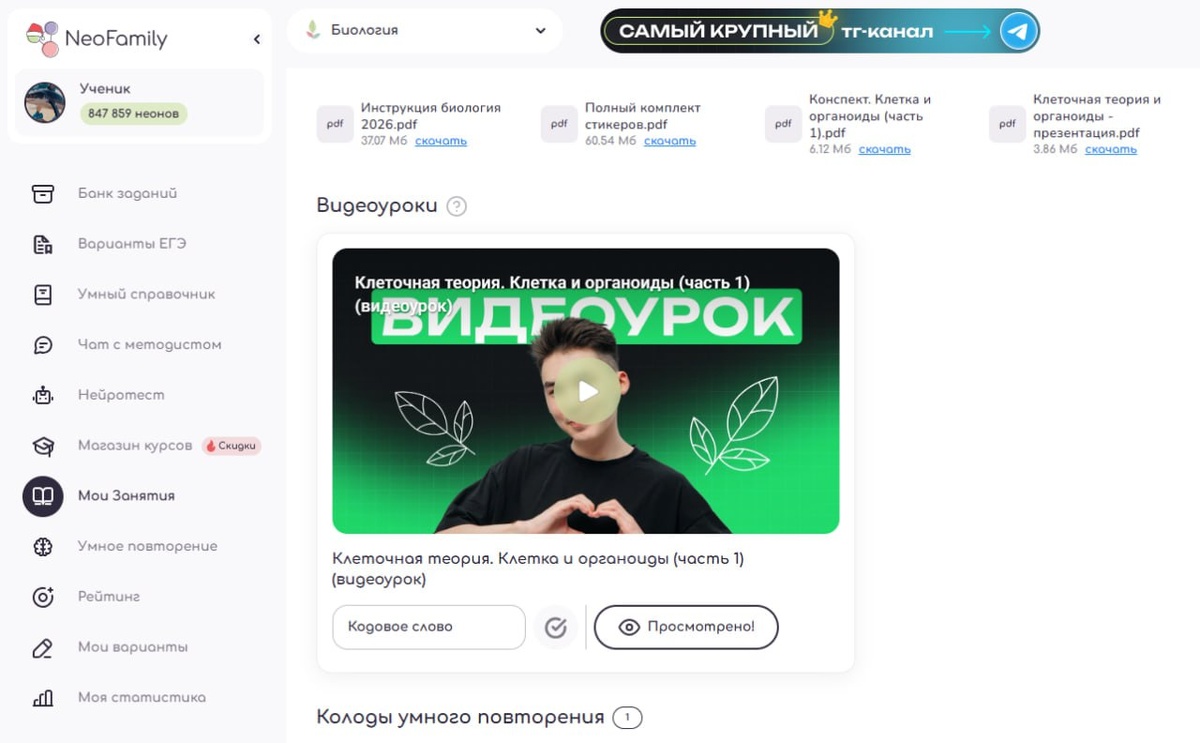Expand the Биология subject dropdown
This screenshot has width=1200, height=743.
click(x=425, y=30)
